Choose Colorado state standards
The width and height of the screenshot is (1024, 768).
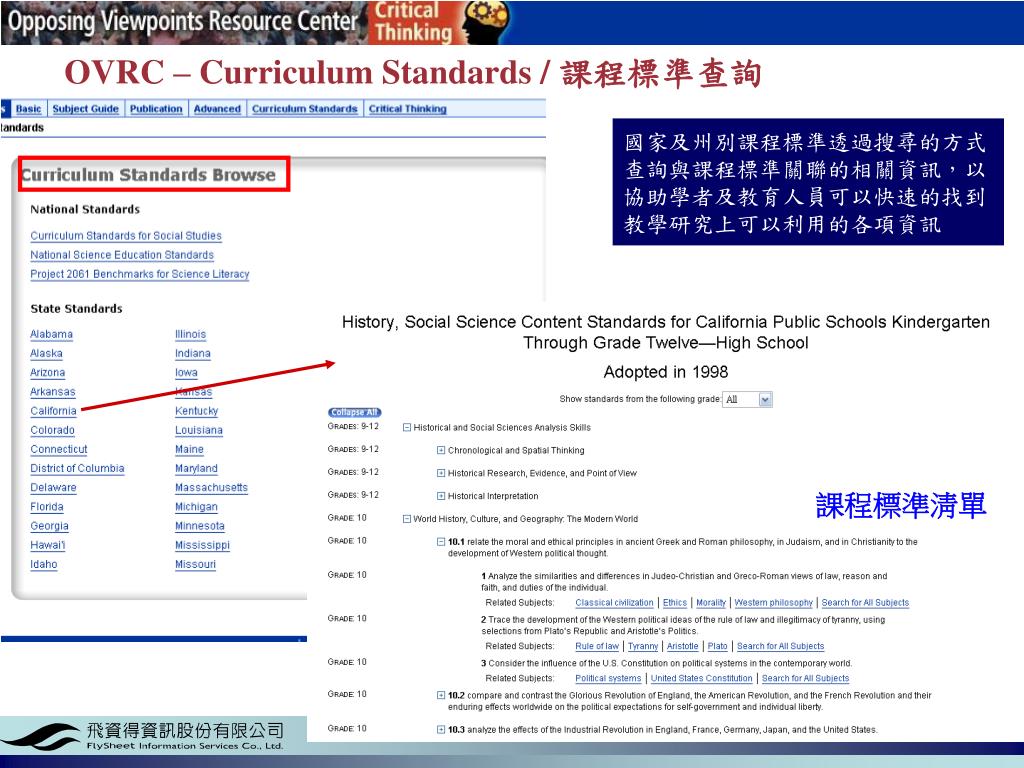pos(52,430)
